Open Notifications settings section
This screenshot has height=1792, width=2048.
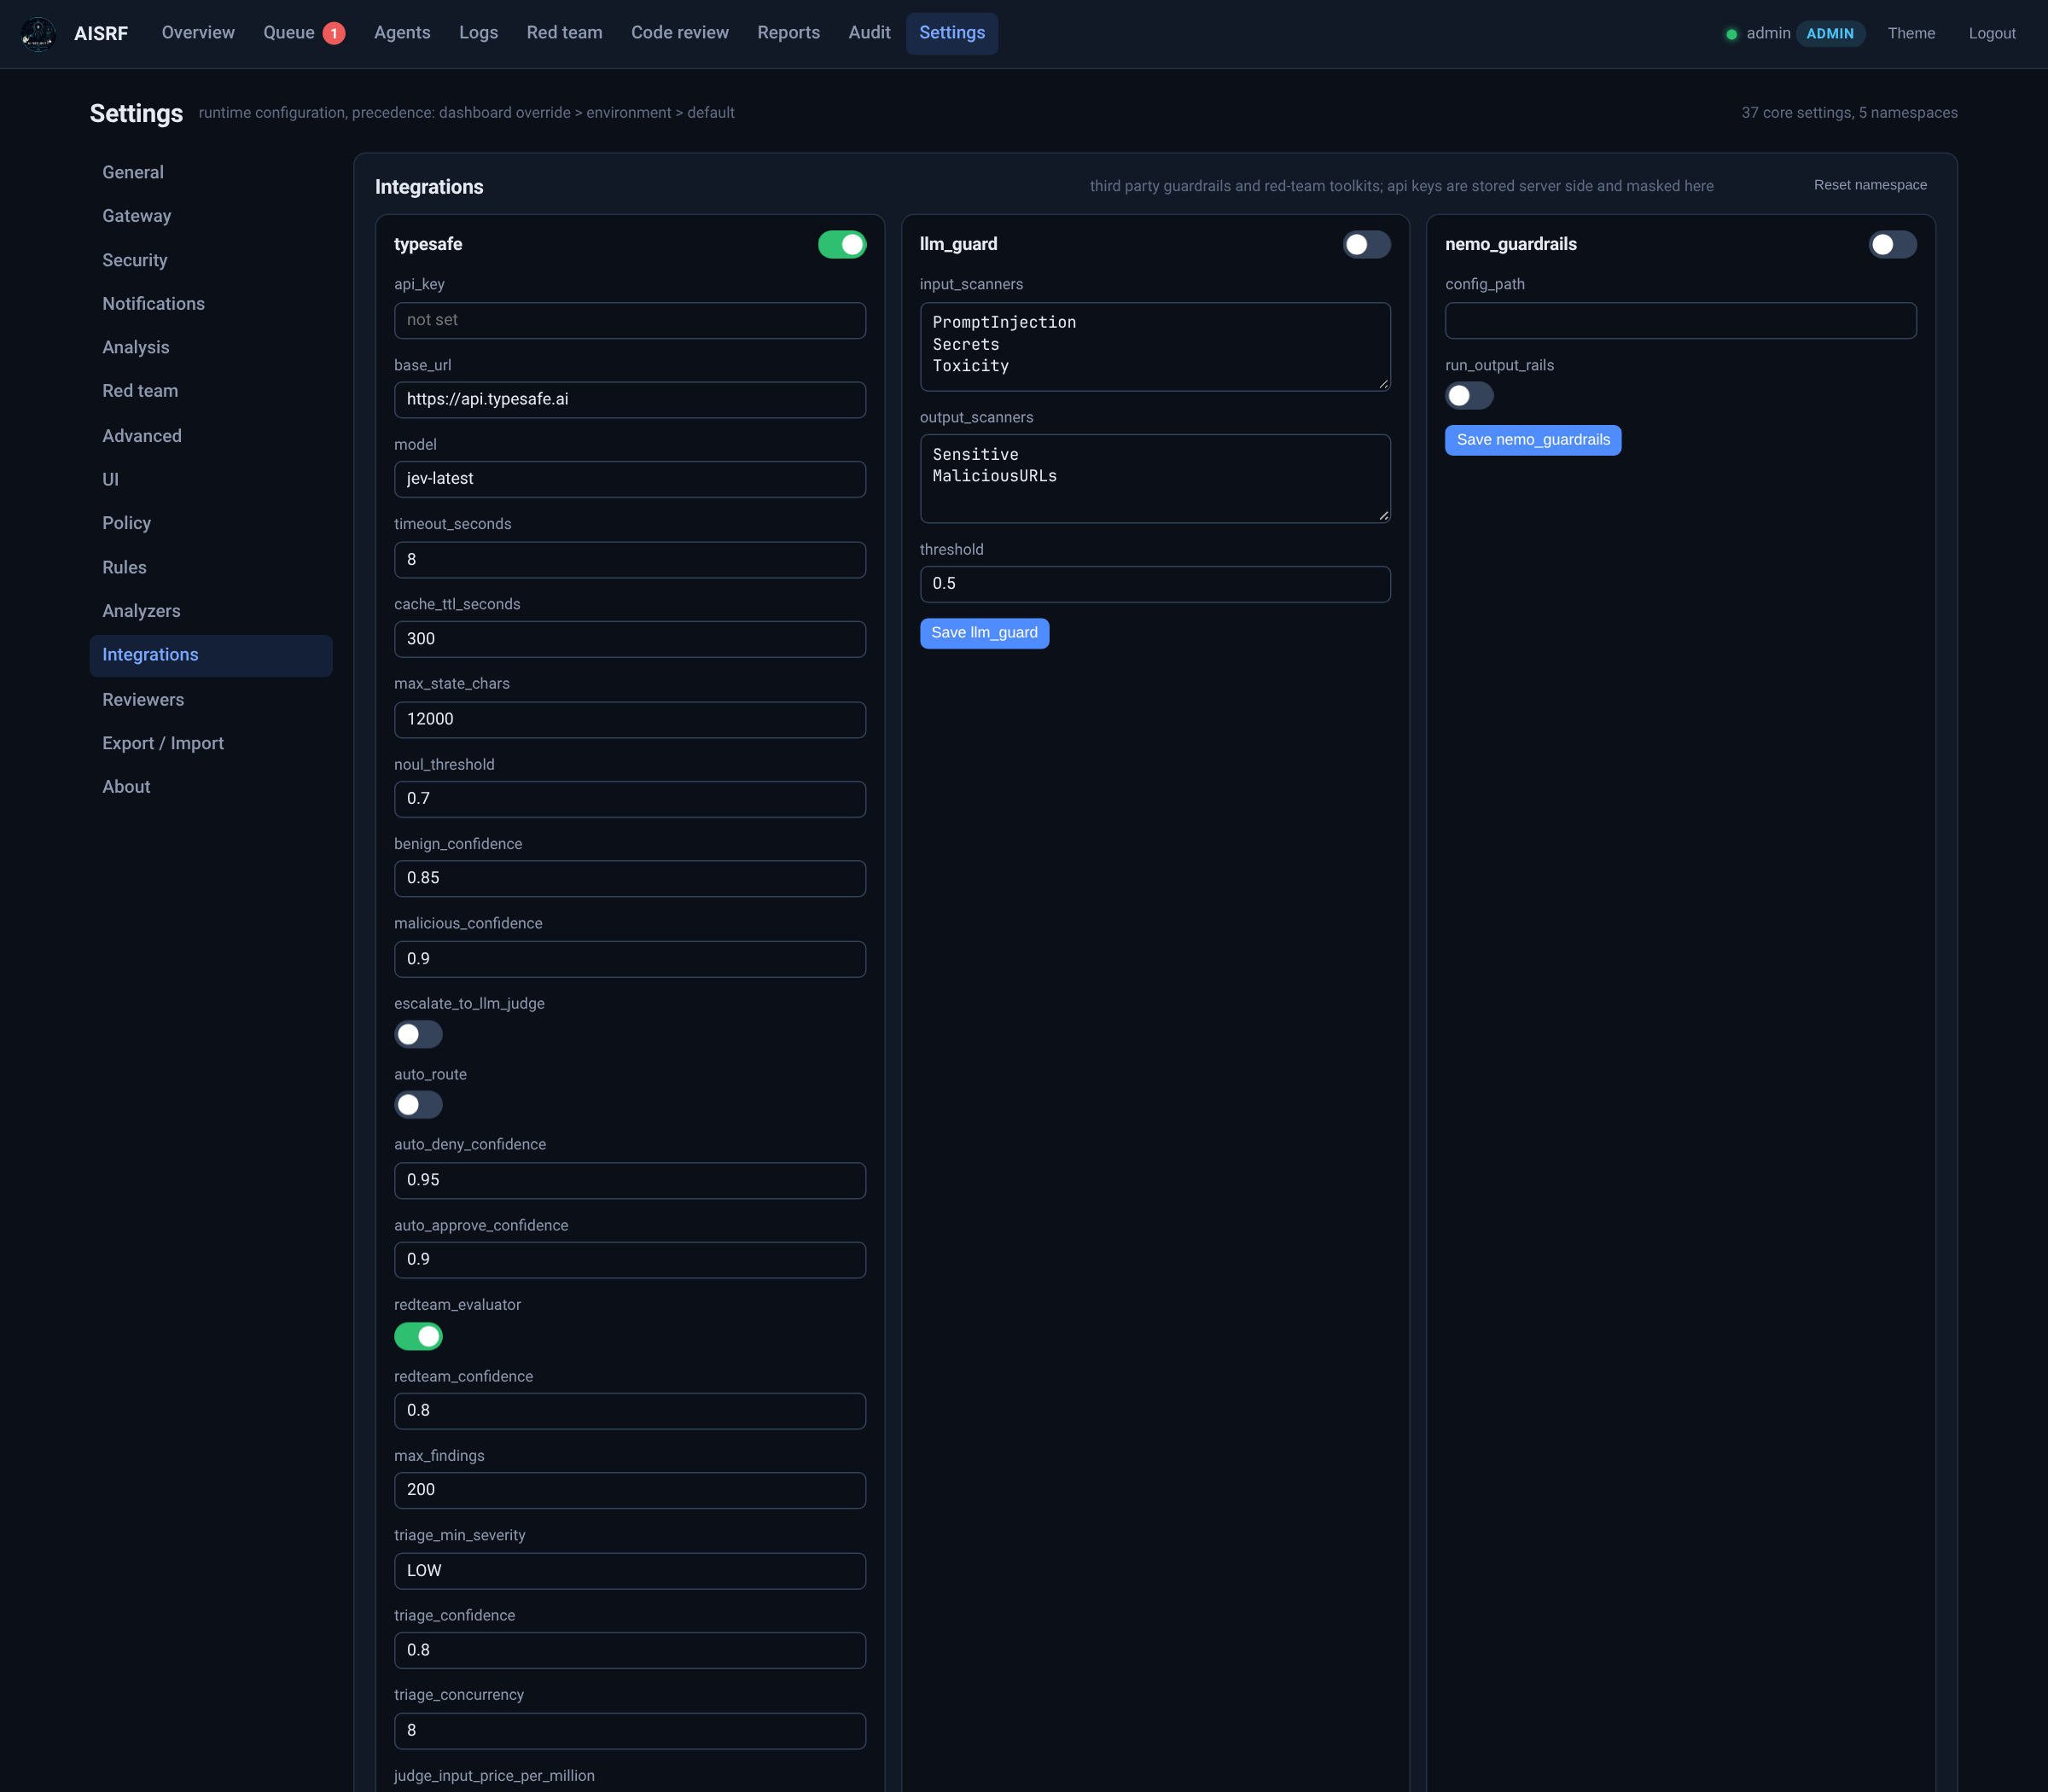click(211, 304)
